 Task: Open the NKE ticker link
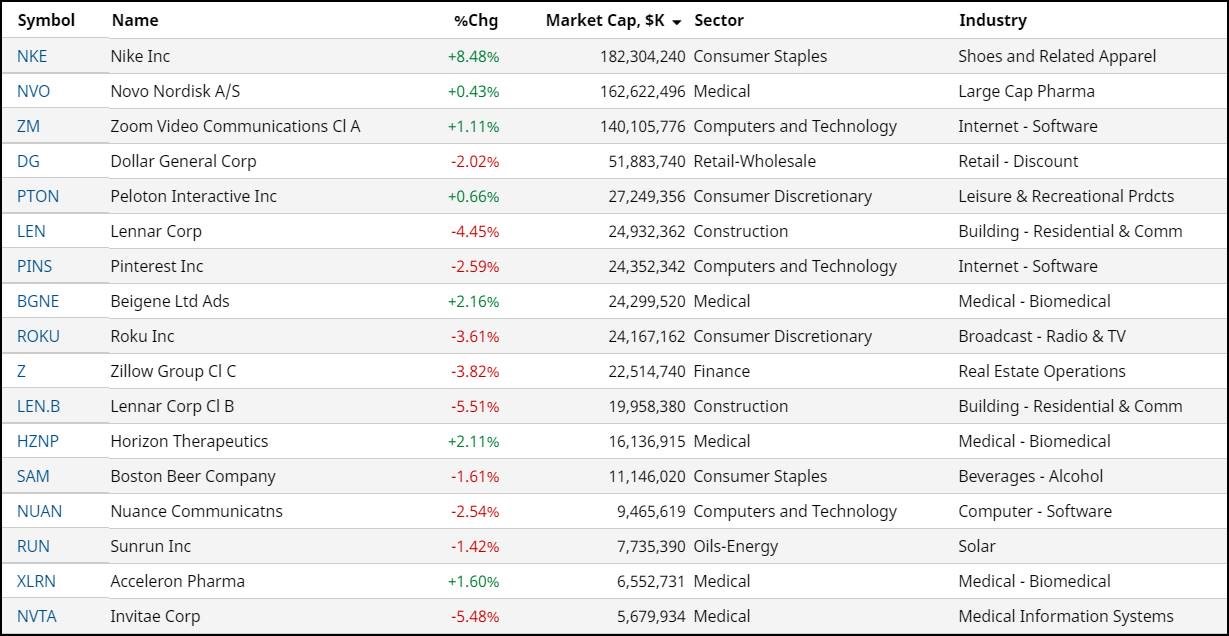pos(32,56)
